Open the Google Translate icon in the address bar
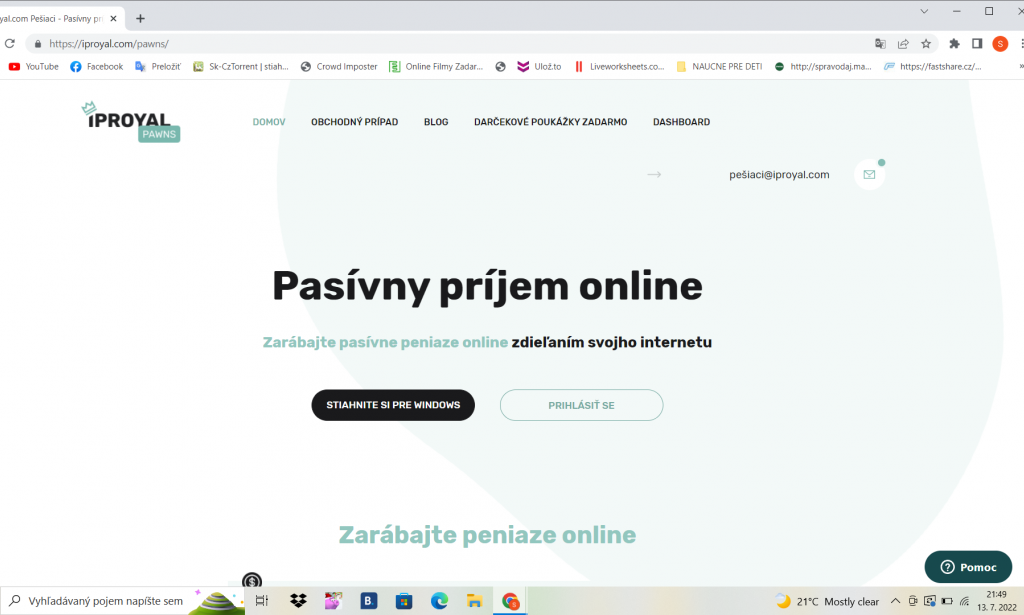This screenshot has height=615, width=1024. coord(880,44)
